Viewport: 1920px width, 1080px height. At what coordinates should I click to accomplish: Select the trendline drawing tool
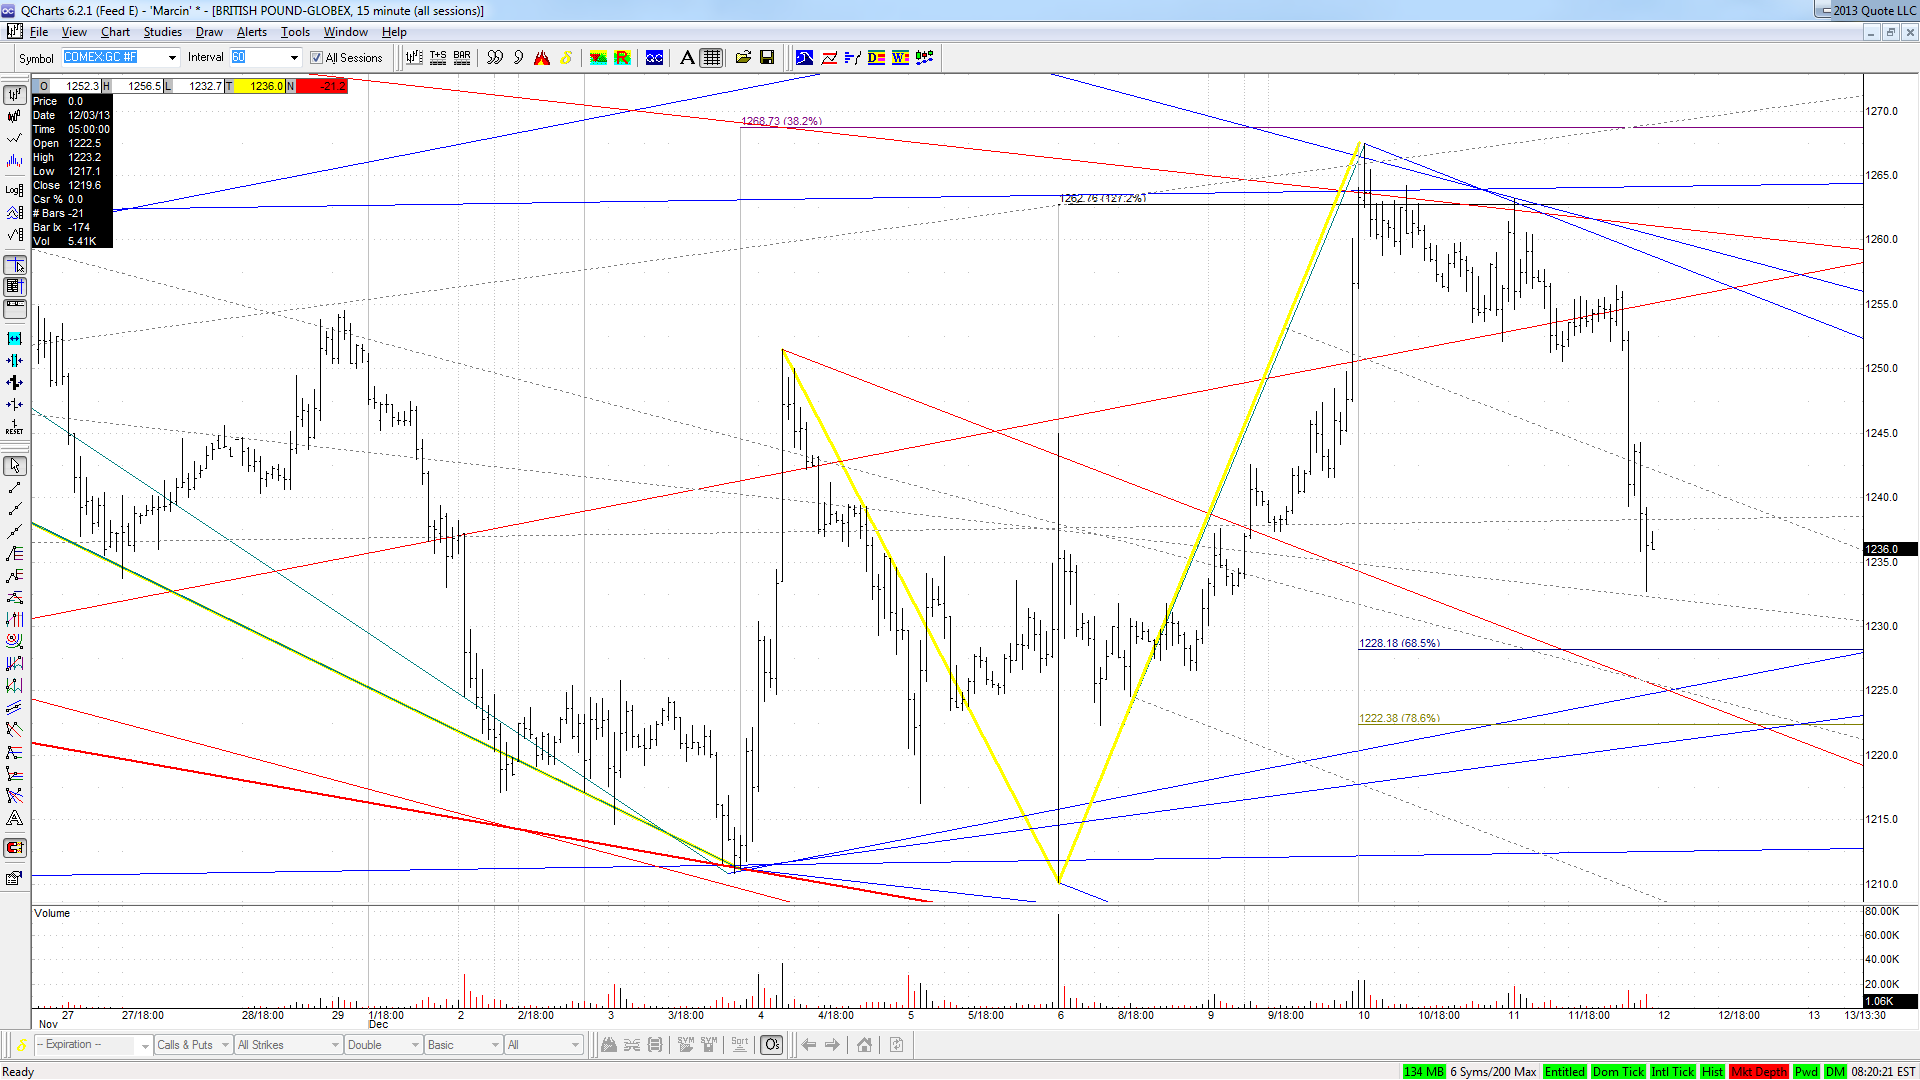(14, 488)
